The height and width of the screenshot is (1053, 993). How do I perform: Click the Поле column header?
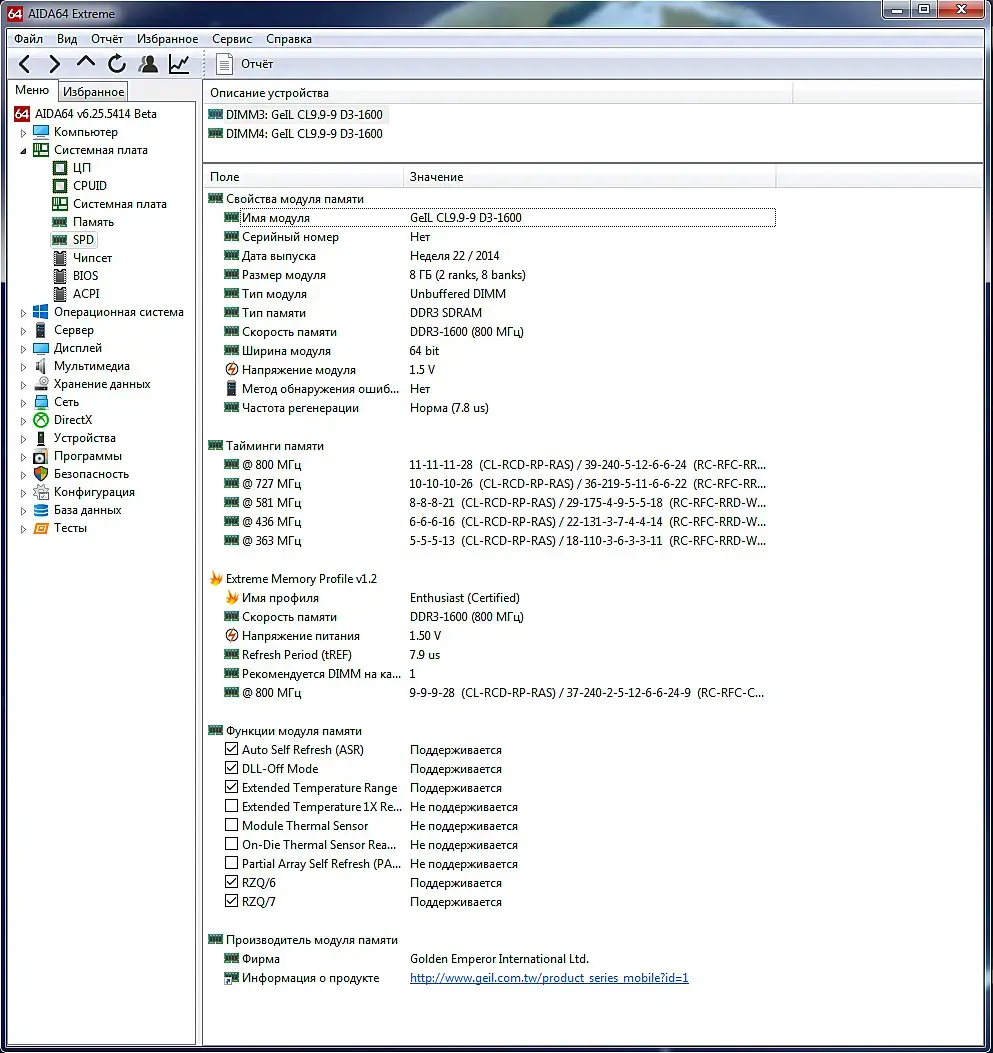303,177
